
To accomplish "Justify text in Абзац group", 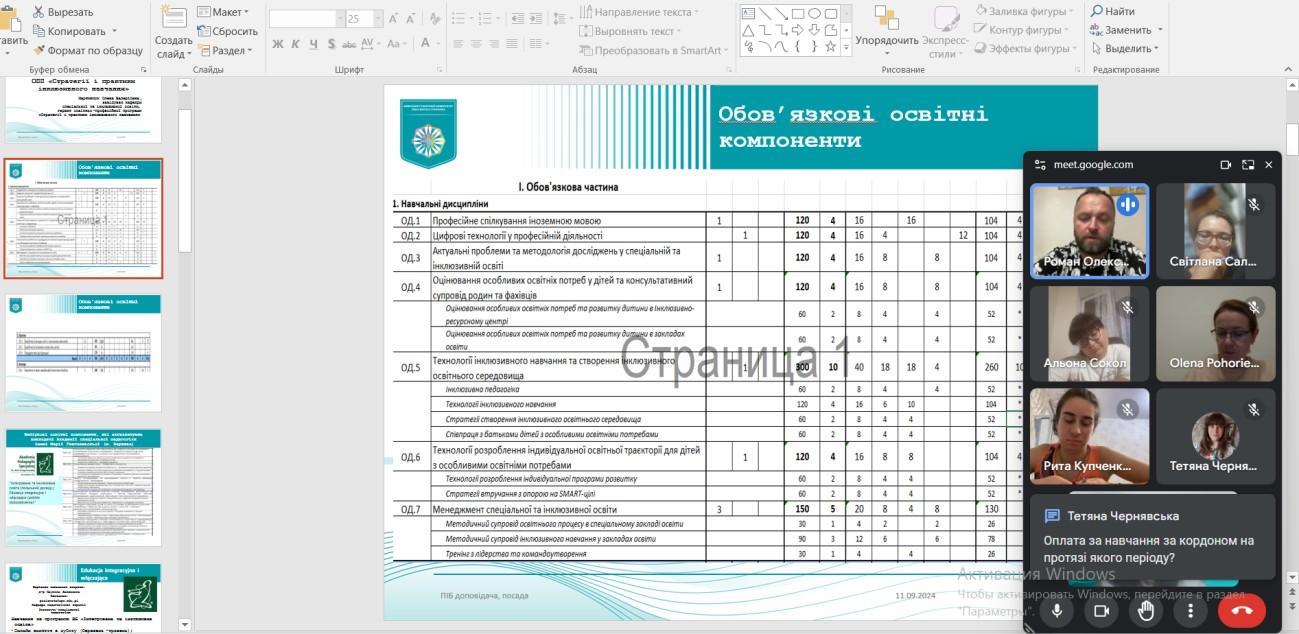I will tap(513, 44).
